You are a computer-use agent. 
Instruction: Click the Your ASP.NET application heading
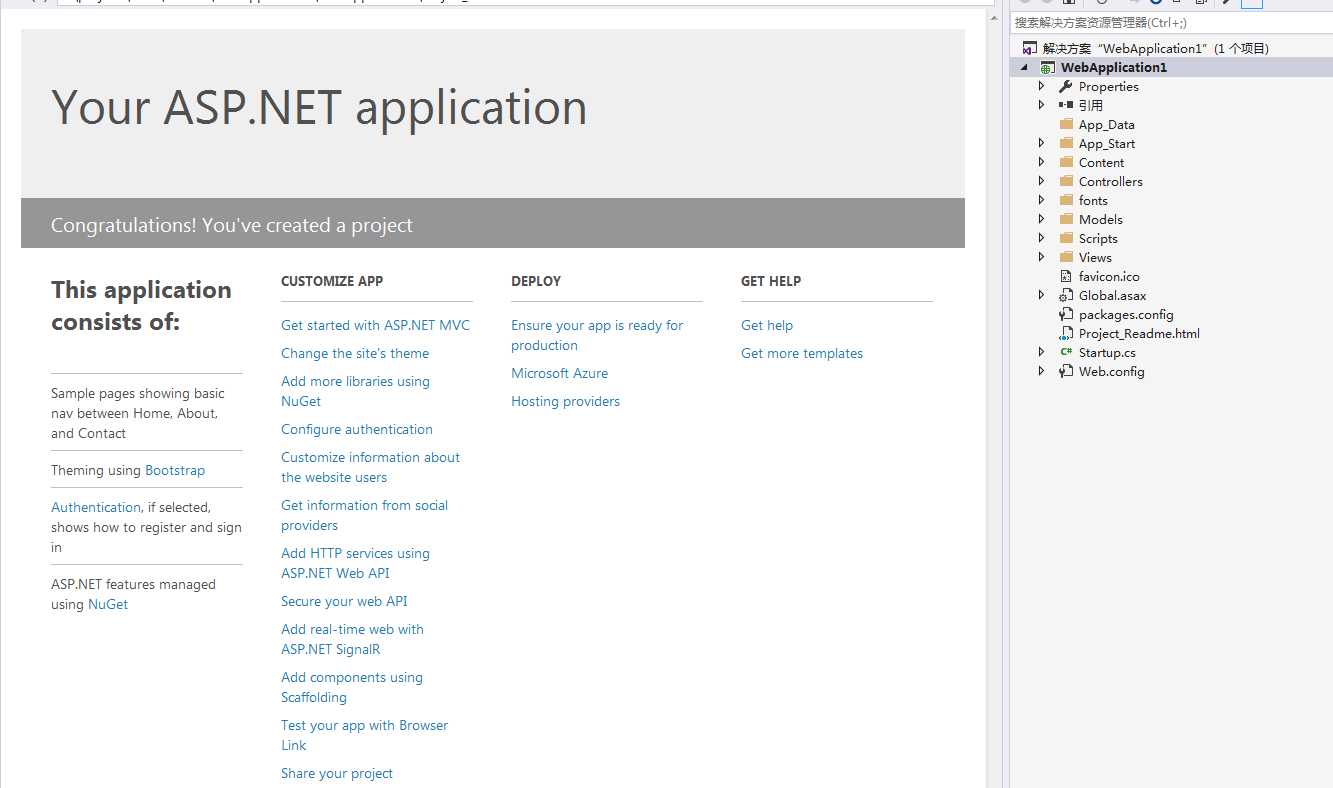[319, 107]
